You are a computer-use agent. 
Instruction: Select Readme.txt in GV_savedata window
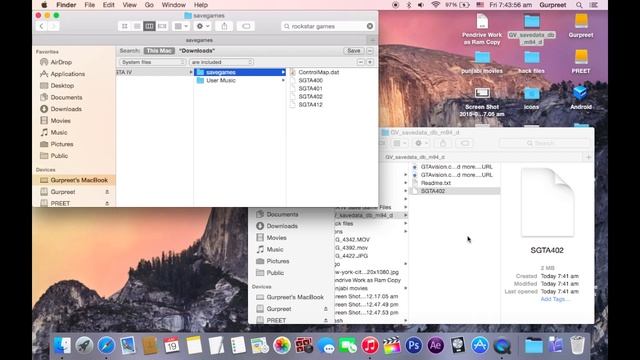pyautogui.click(x=436, y=183)
